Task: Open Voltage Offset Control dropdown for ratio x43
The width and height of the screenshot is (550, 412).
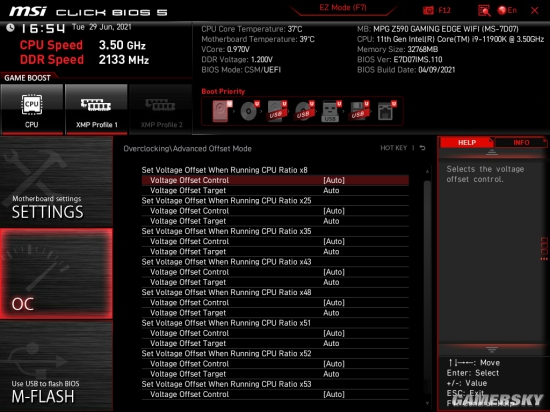Action: 275,272
